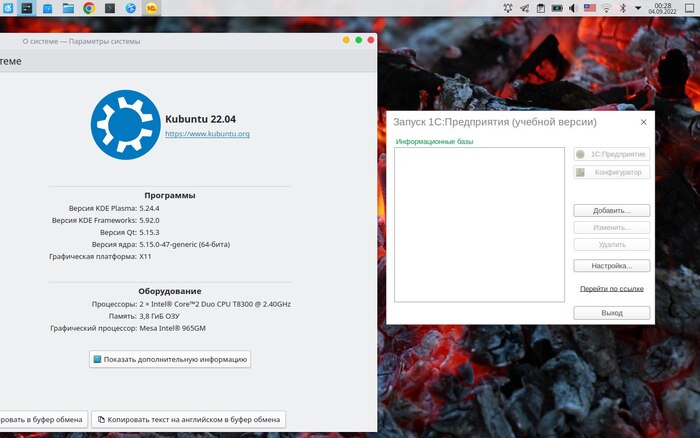Click the 1C launcher title text
This screenshot has height=438, width=700.
click(495, 122)
